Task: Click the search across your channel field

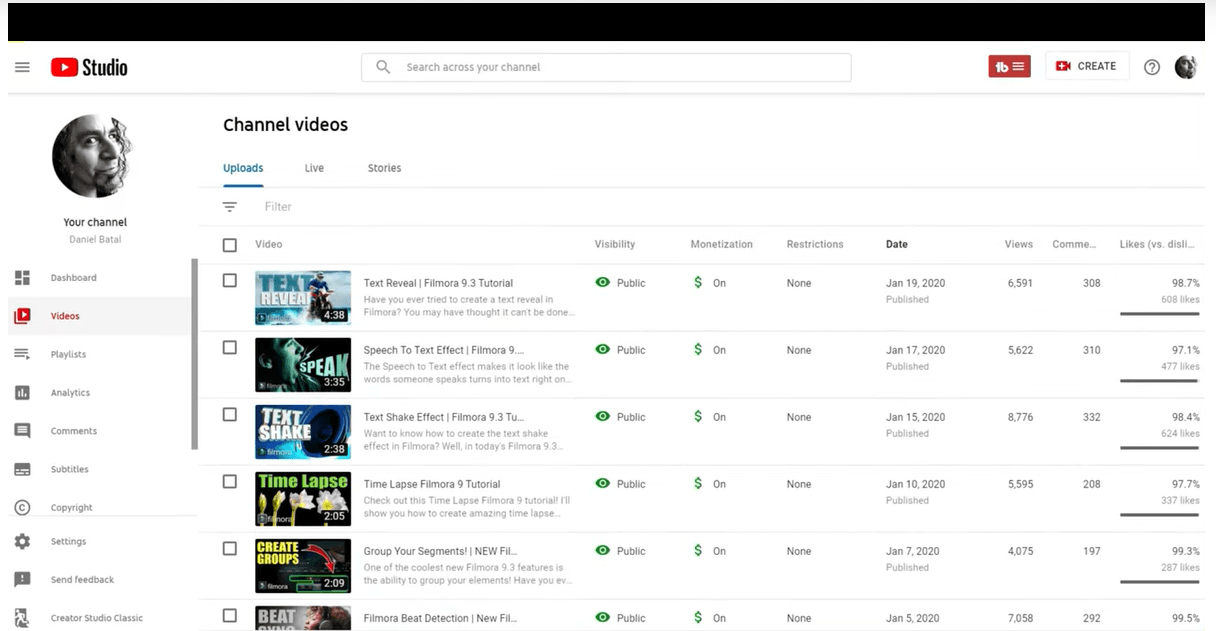Action: point(606,67)
